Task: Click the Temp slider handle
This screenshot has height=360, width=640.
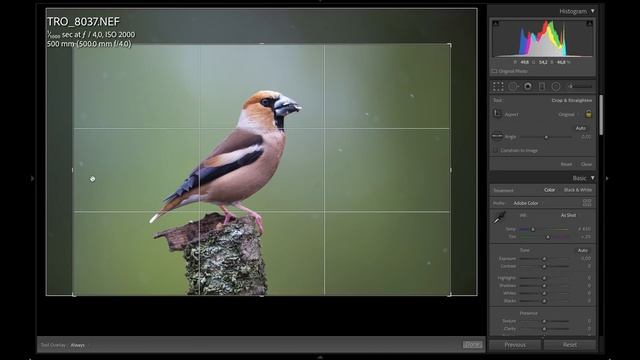Action: (x=533, y=229)
